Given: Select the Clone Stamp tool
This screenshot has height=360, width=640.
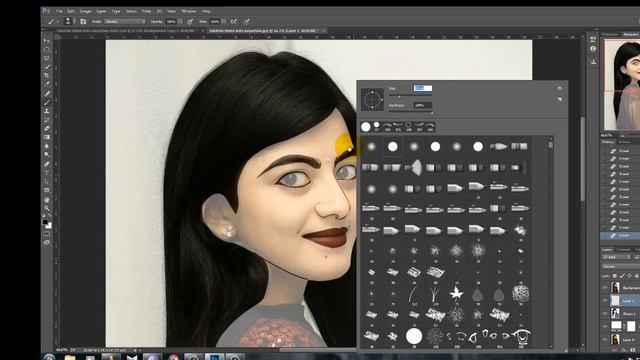Looking at the screenshot, I should coord(47,111).
